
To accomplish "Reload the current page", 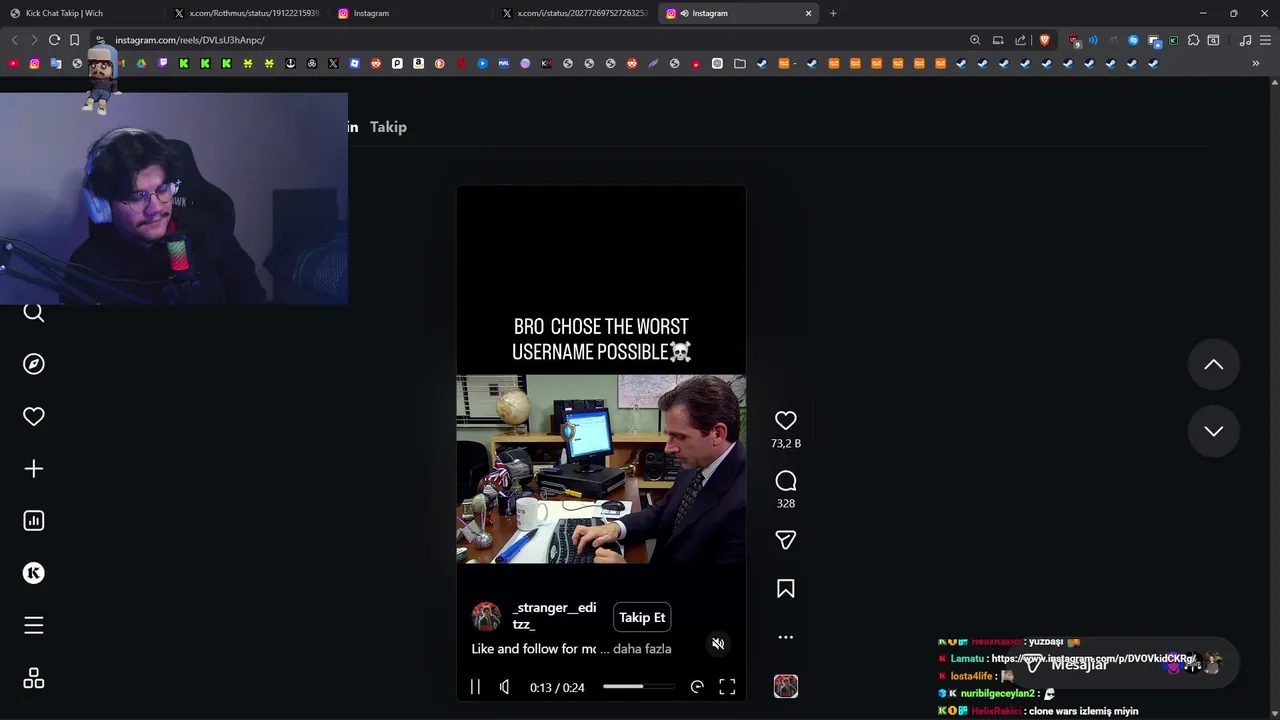I will [54, 40].
